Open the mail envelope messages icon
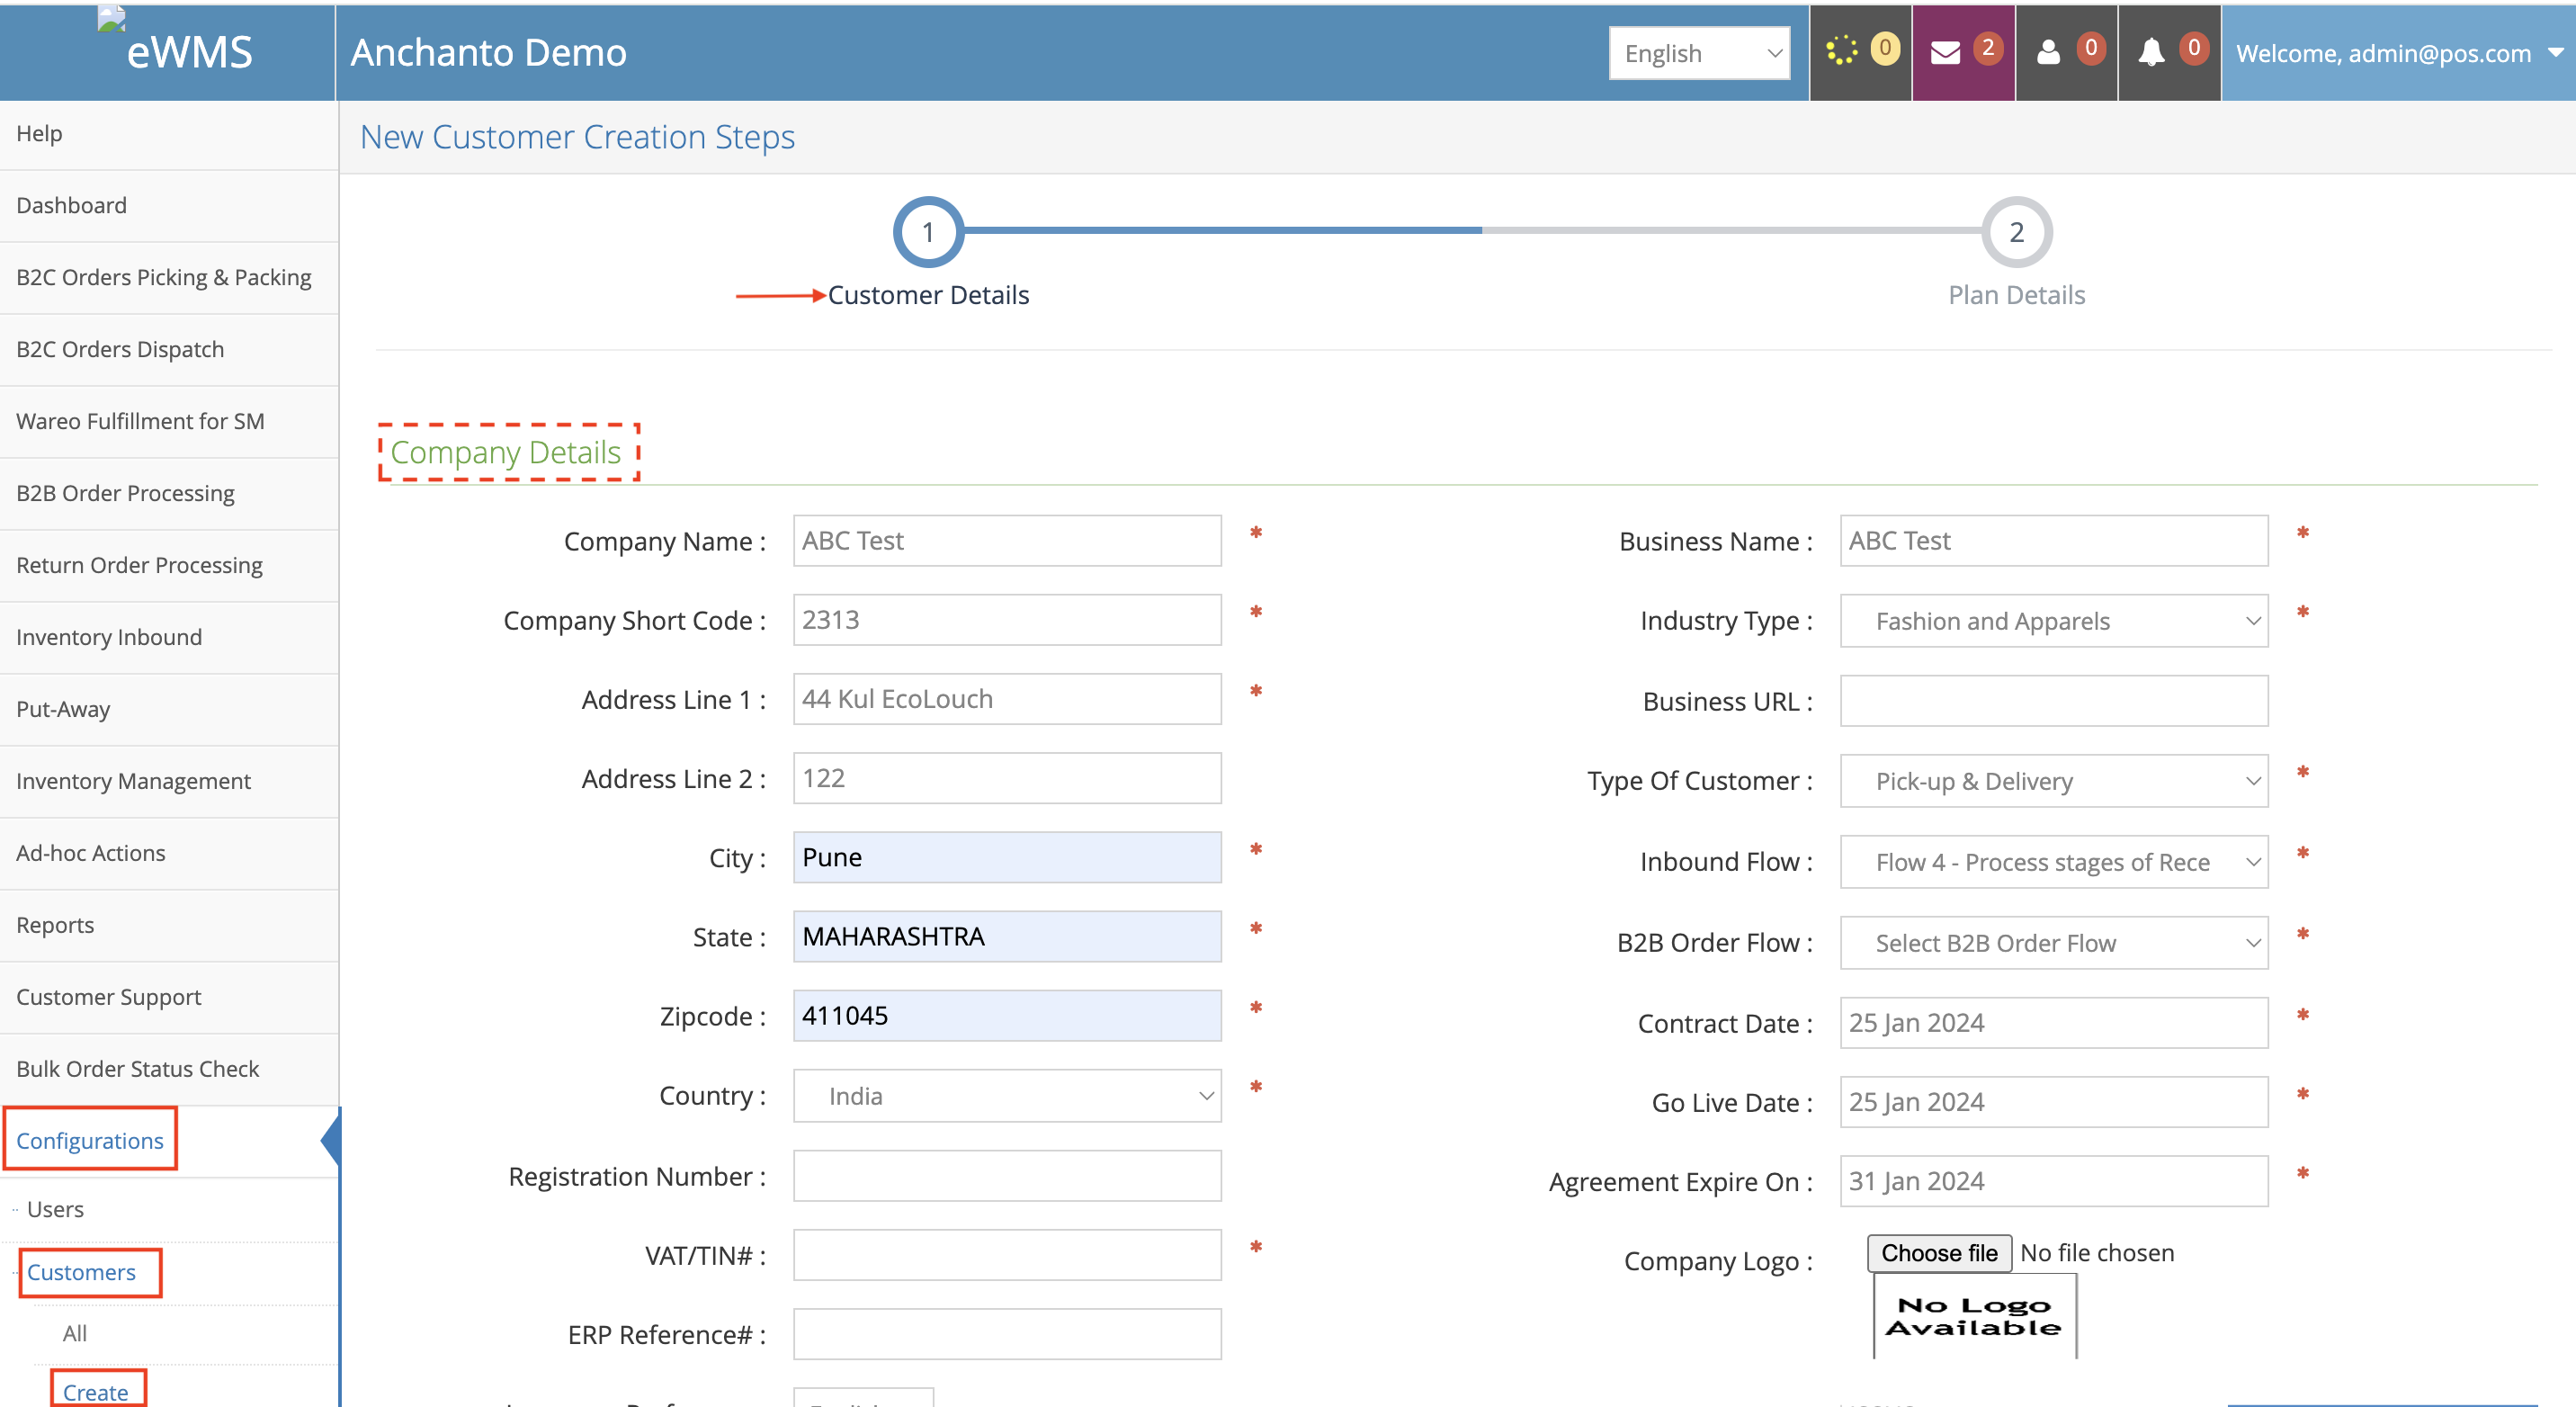 coord(1945,52)
